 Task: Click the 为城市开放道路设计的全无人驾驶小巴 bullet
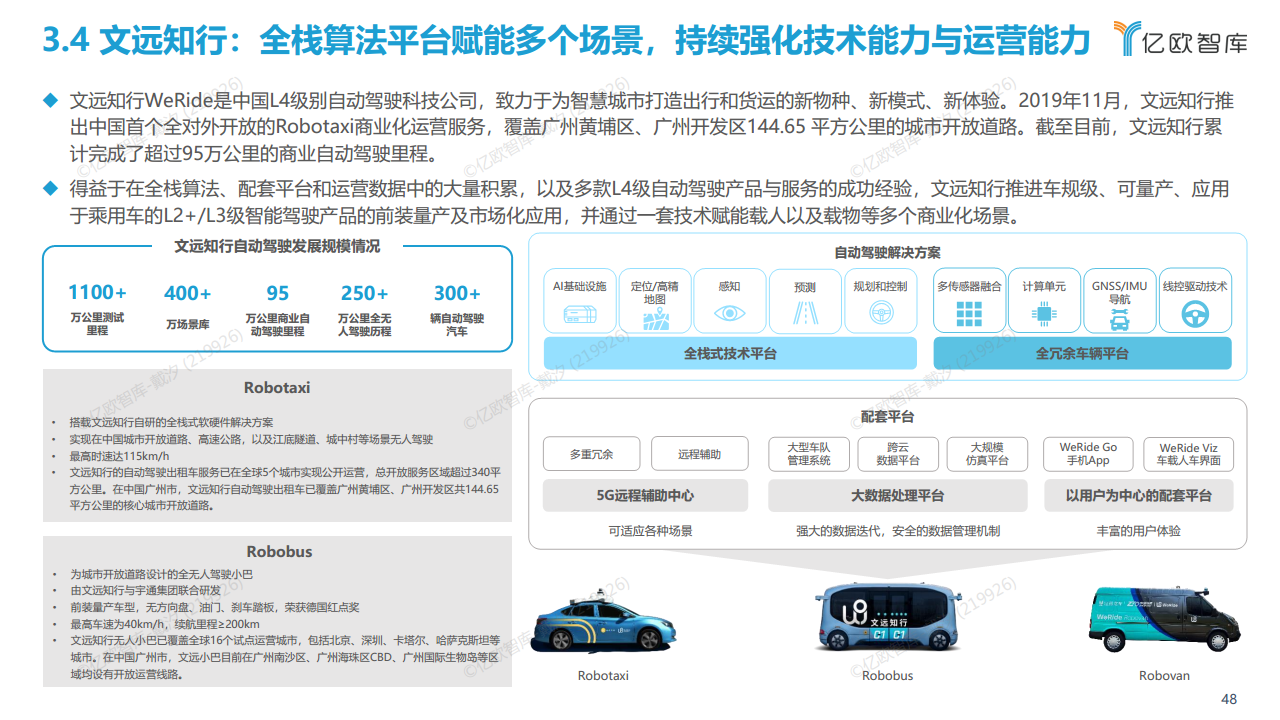(160, 574)
